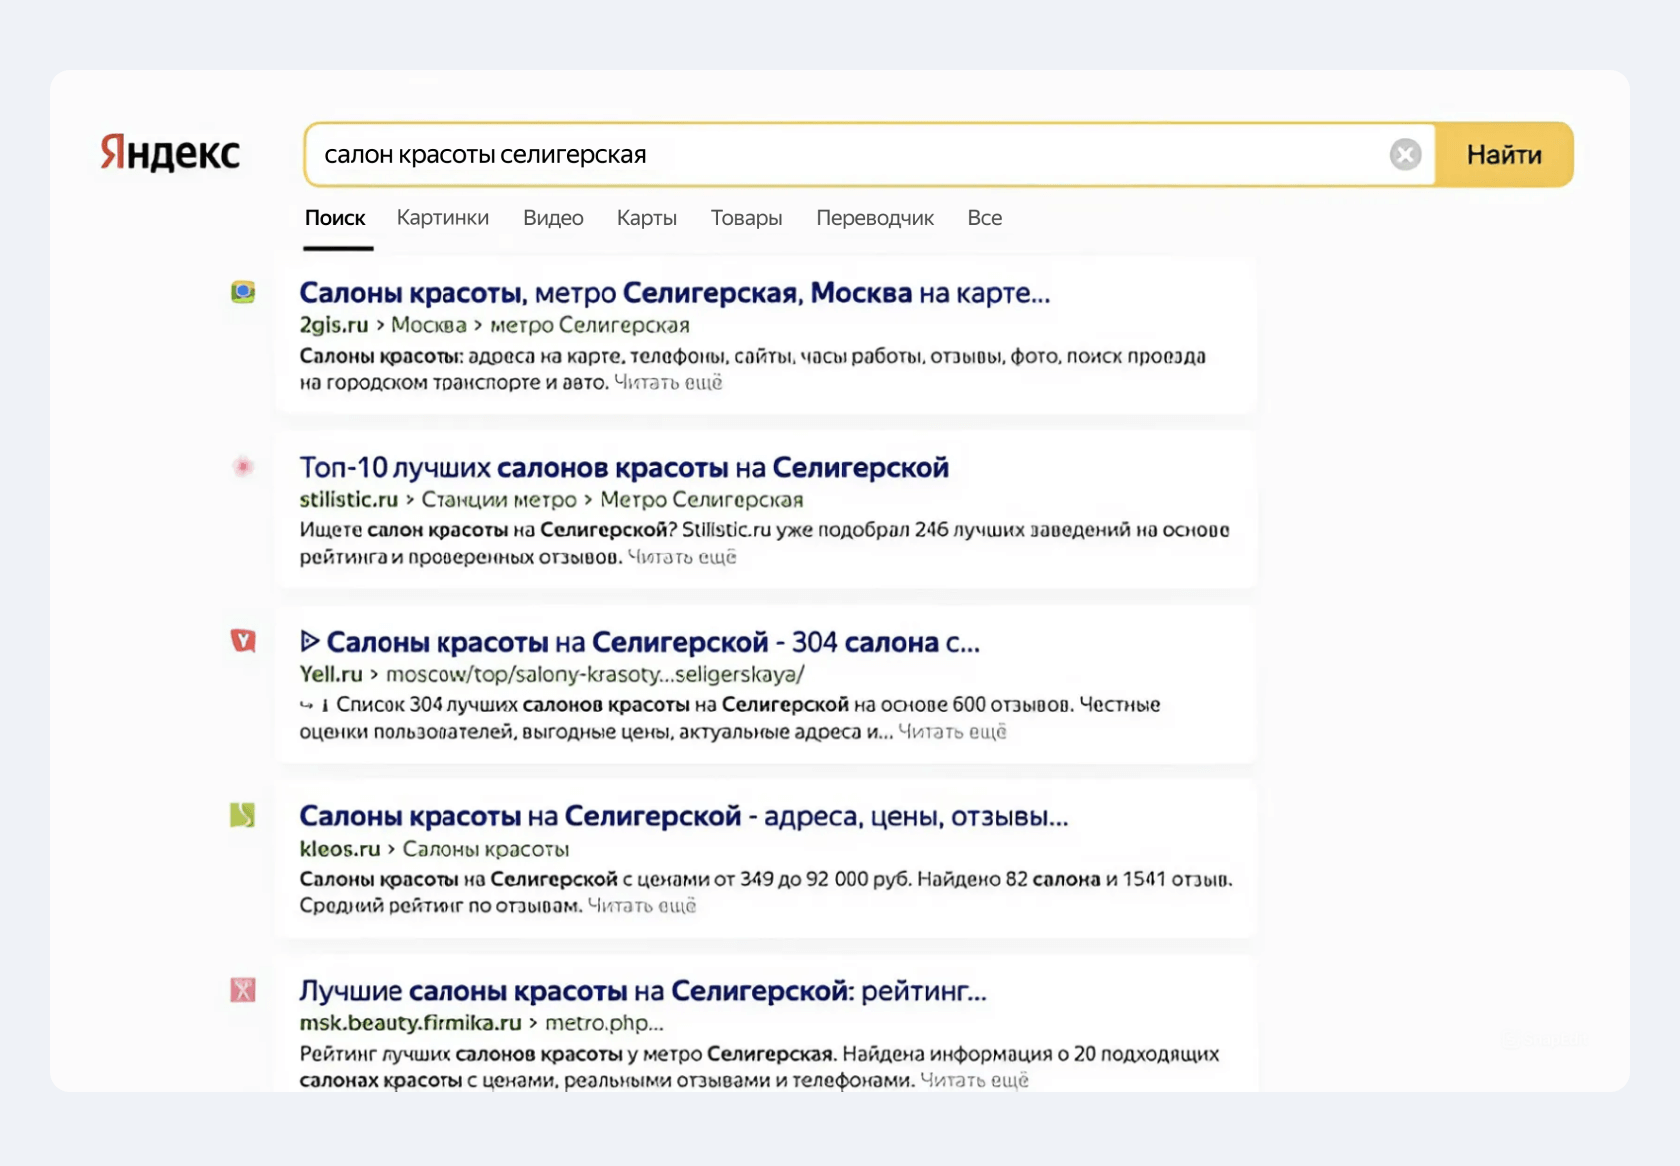Click the moscow/top/salony-krasoty path link
This screenshot has width=1680, height=1166.
coord(595,674)
